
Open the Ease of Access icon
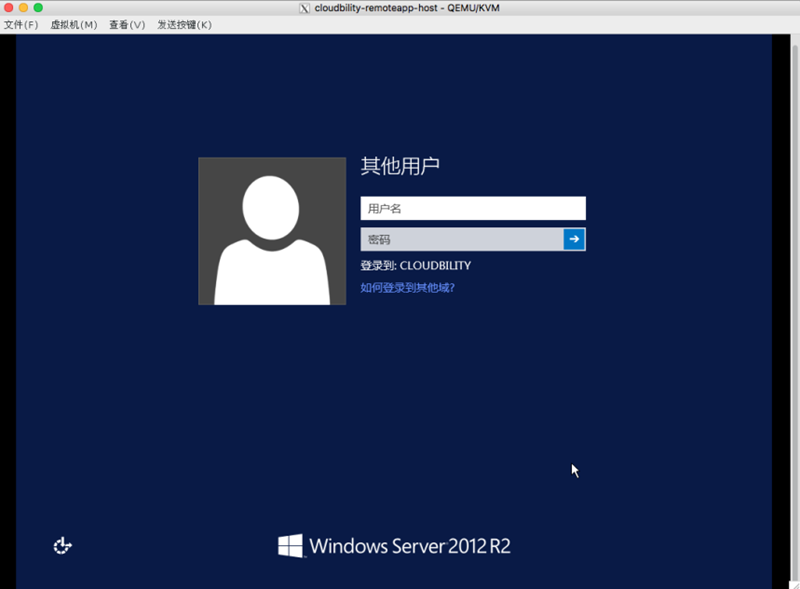pos(62,545)
